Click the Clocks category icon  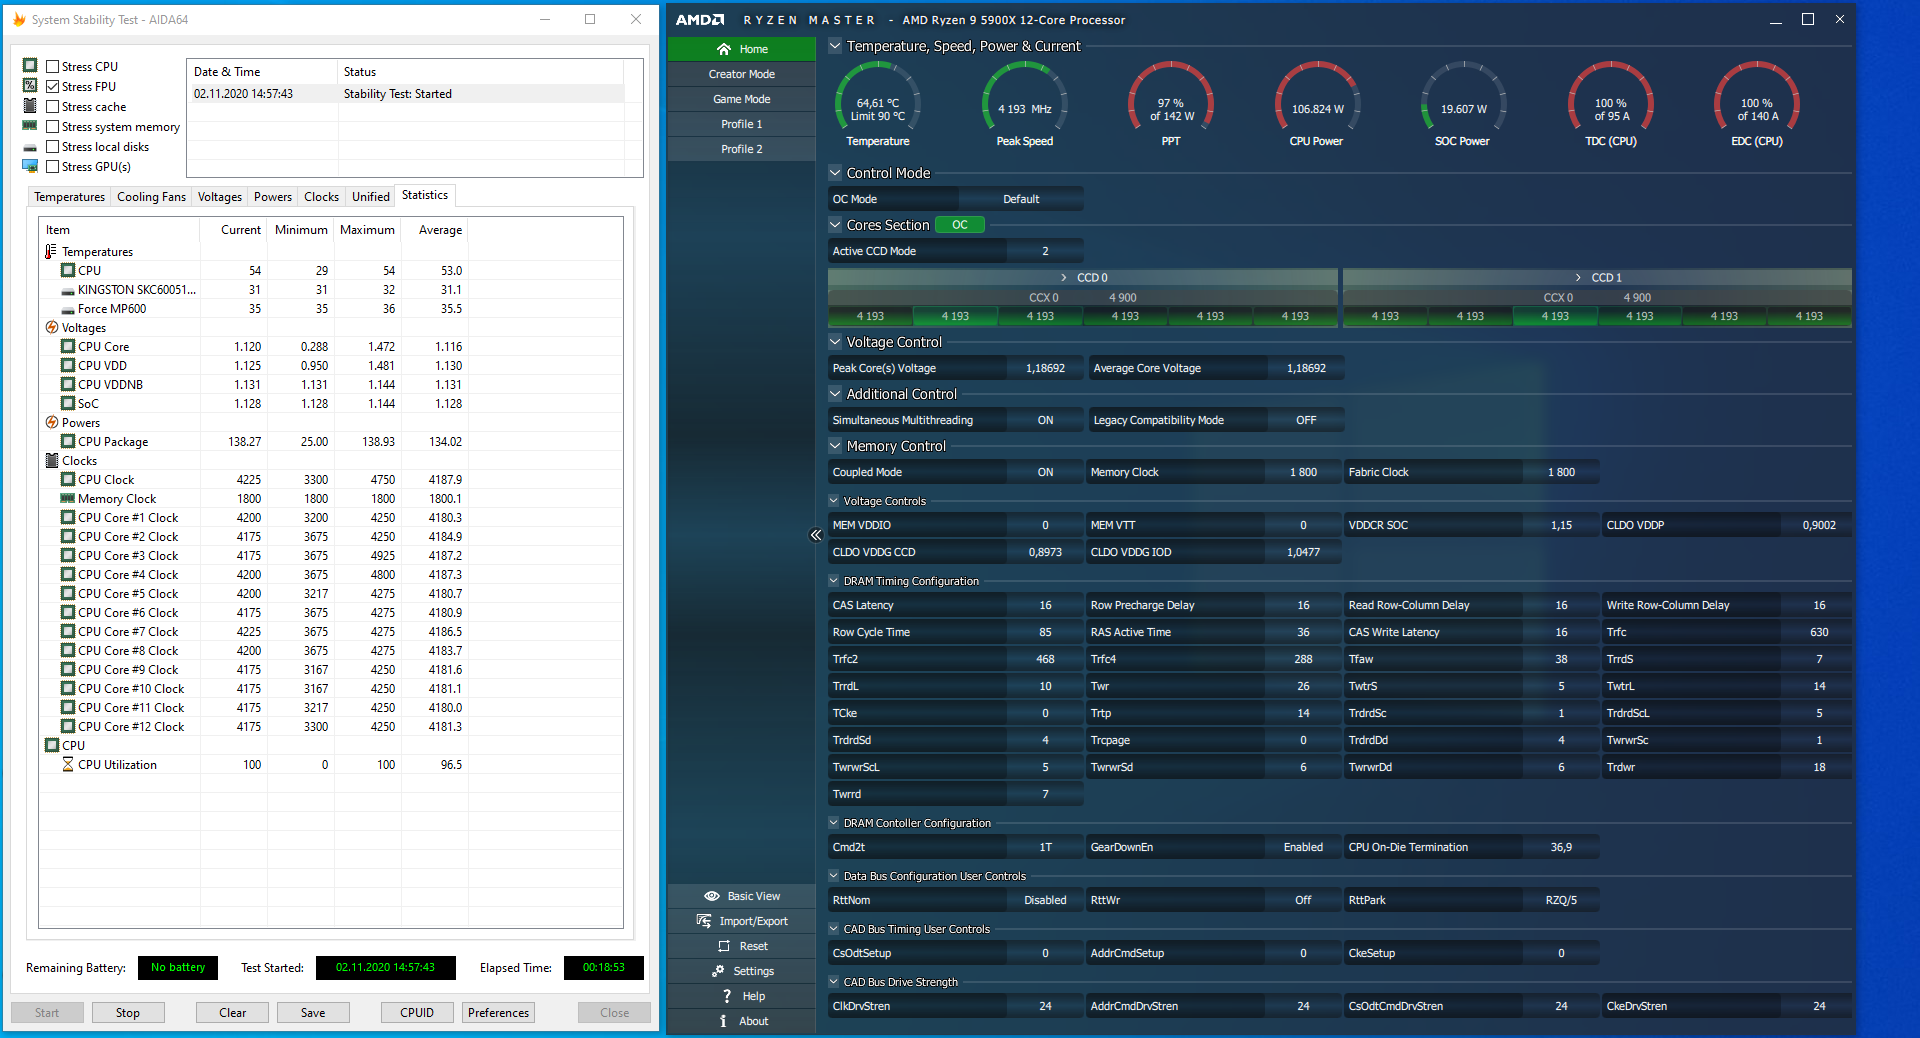(52, 461)
